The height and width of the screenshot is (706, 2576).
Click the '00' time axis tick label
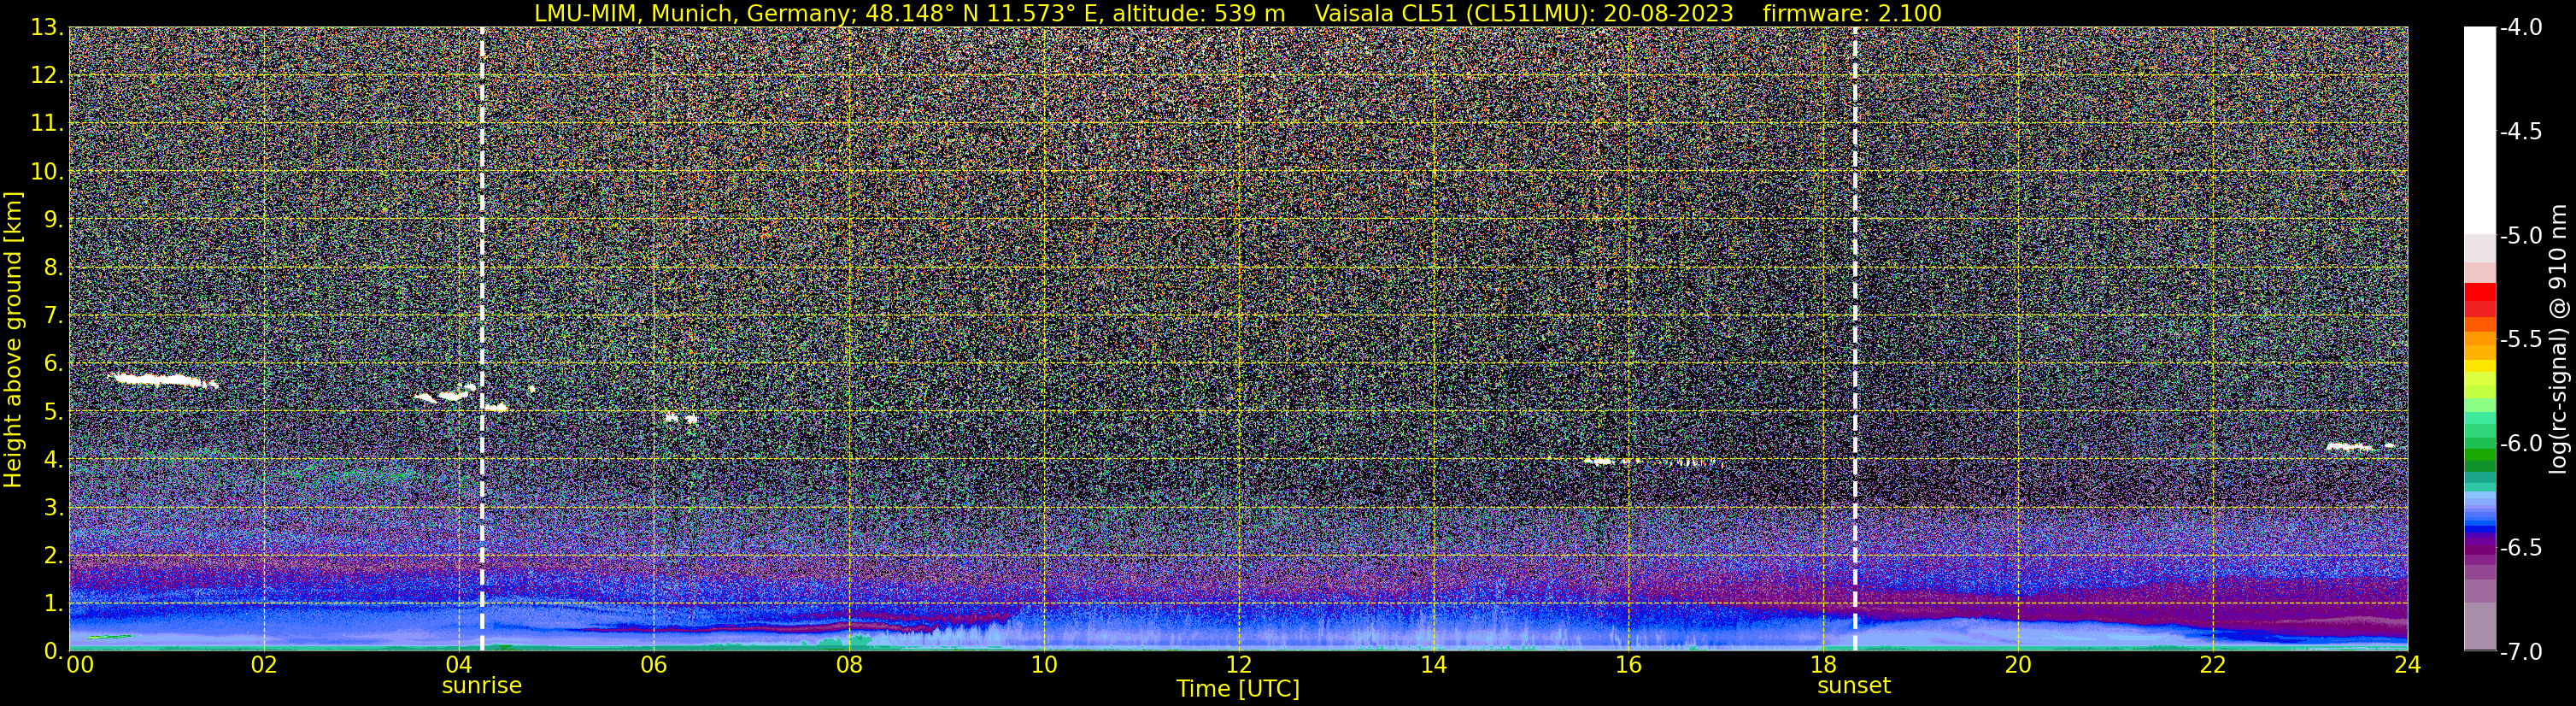pyautogui.click(x=79, y=665)
